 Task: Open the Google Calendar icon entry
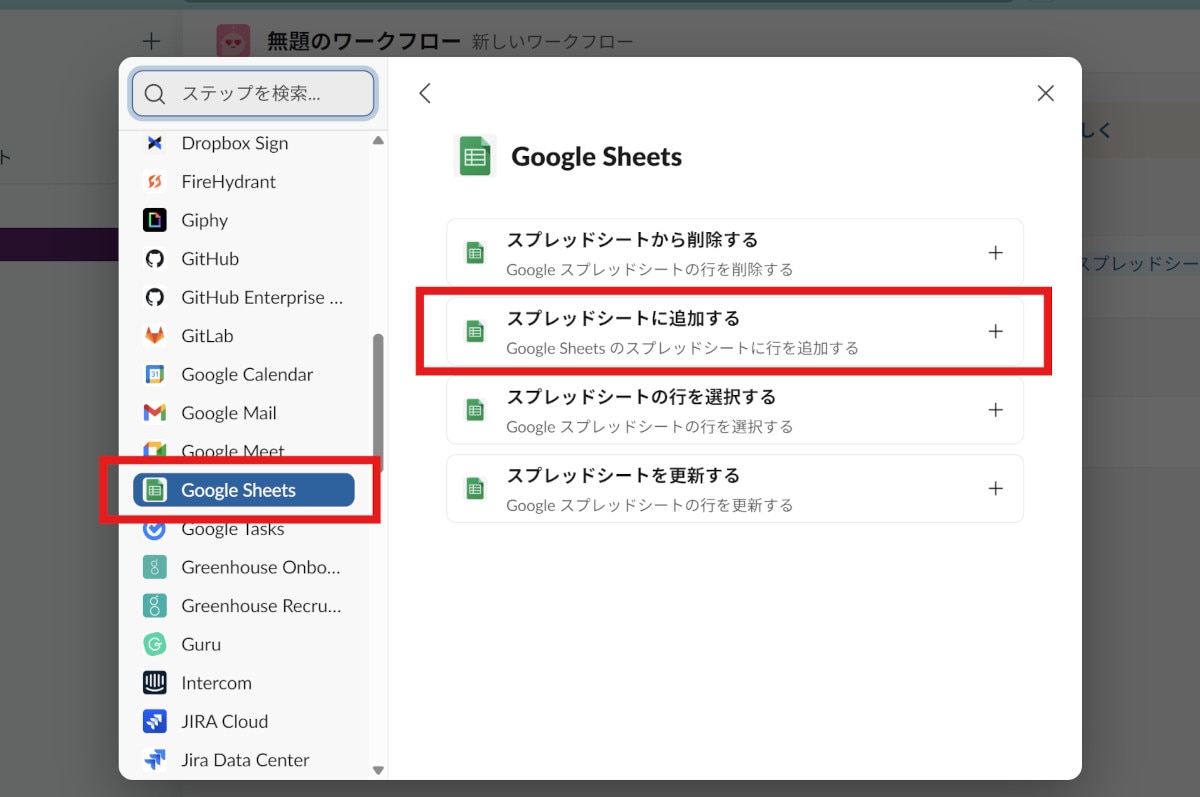(154, 375)
